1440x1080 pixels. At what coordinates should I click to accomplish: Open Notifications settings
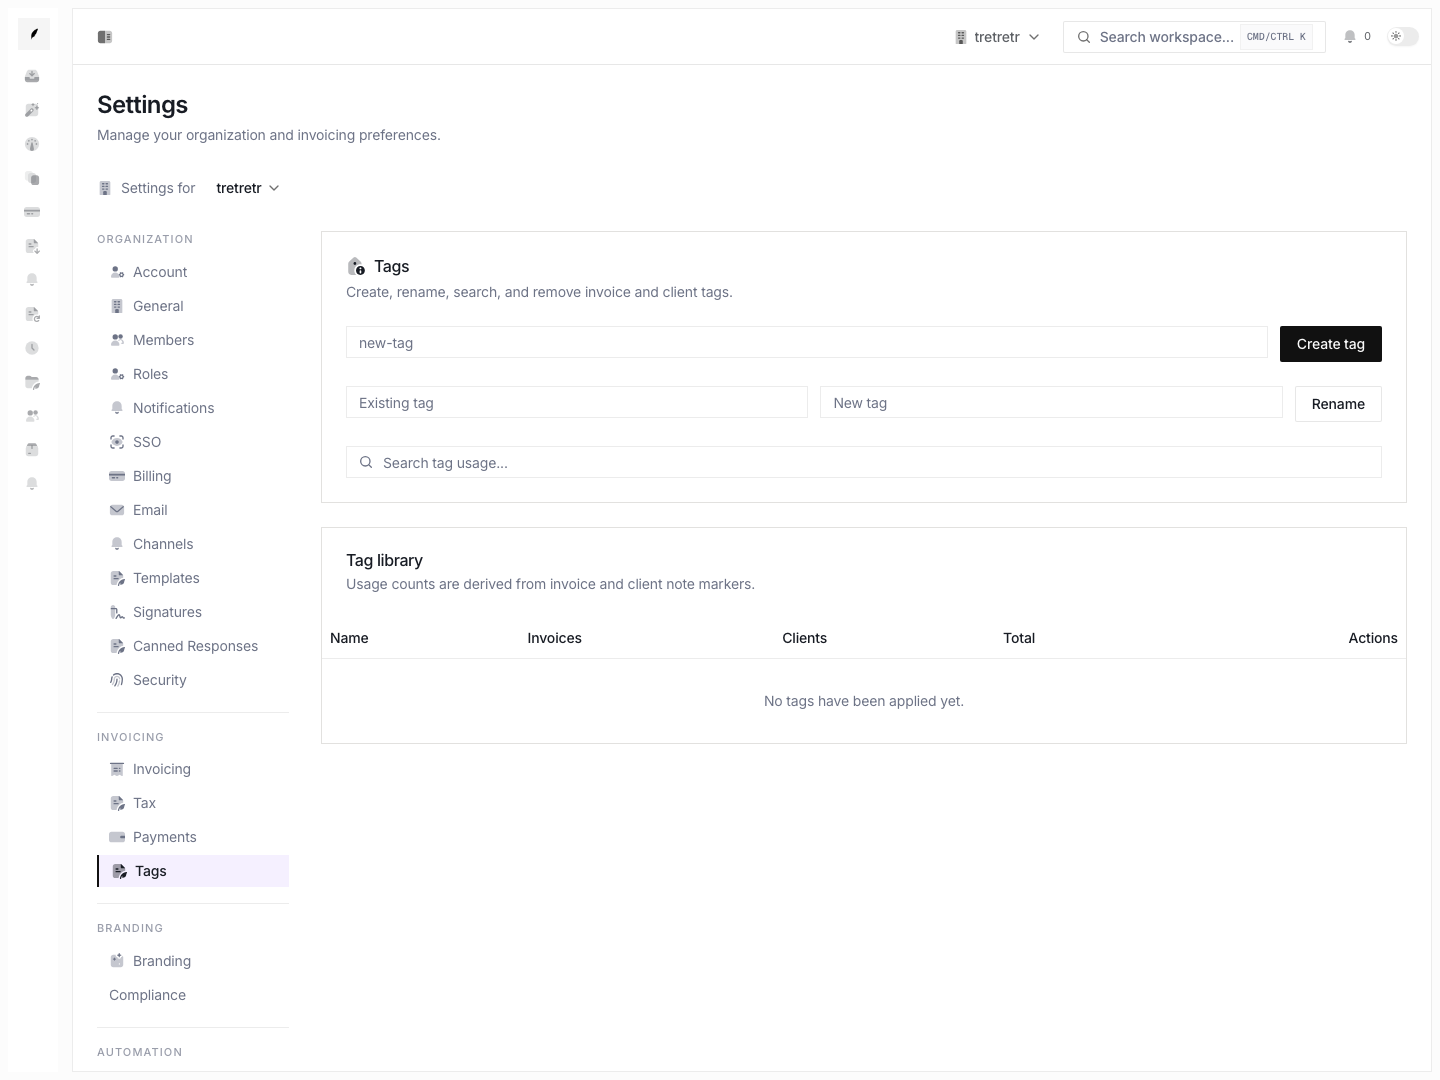coord(193,408)
